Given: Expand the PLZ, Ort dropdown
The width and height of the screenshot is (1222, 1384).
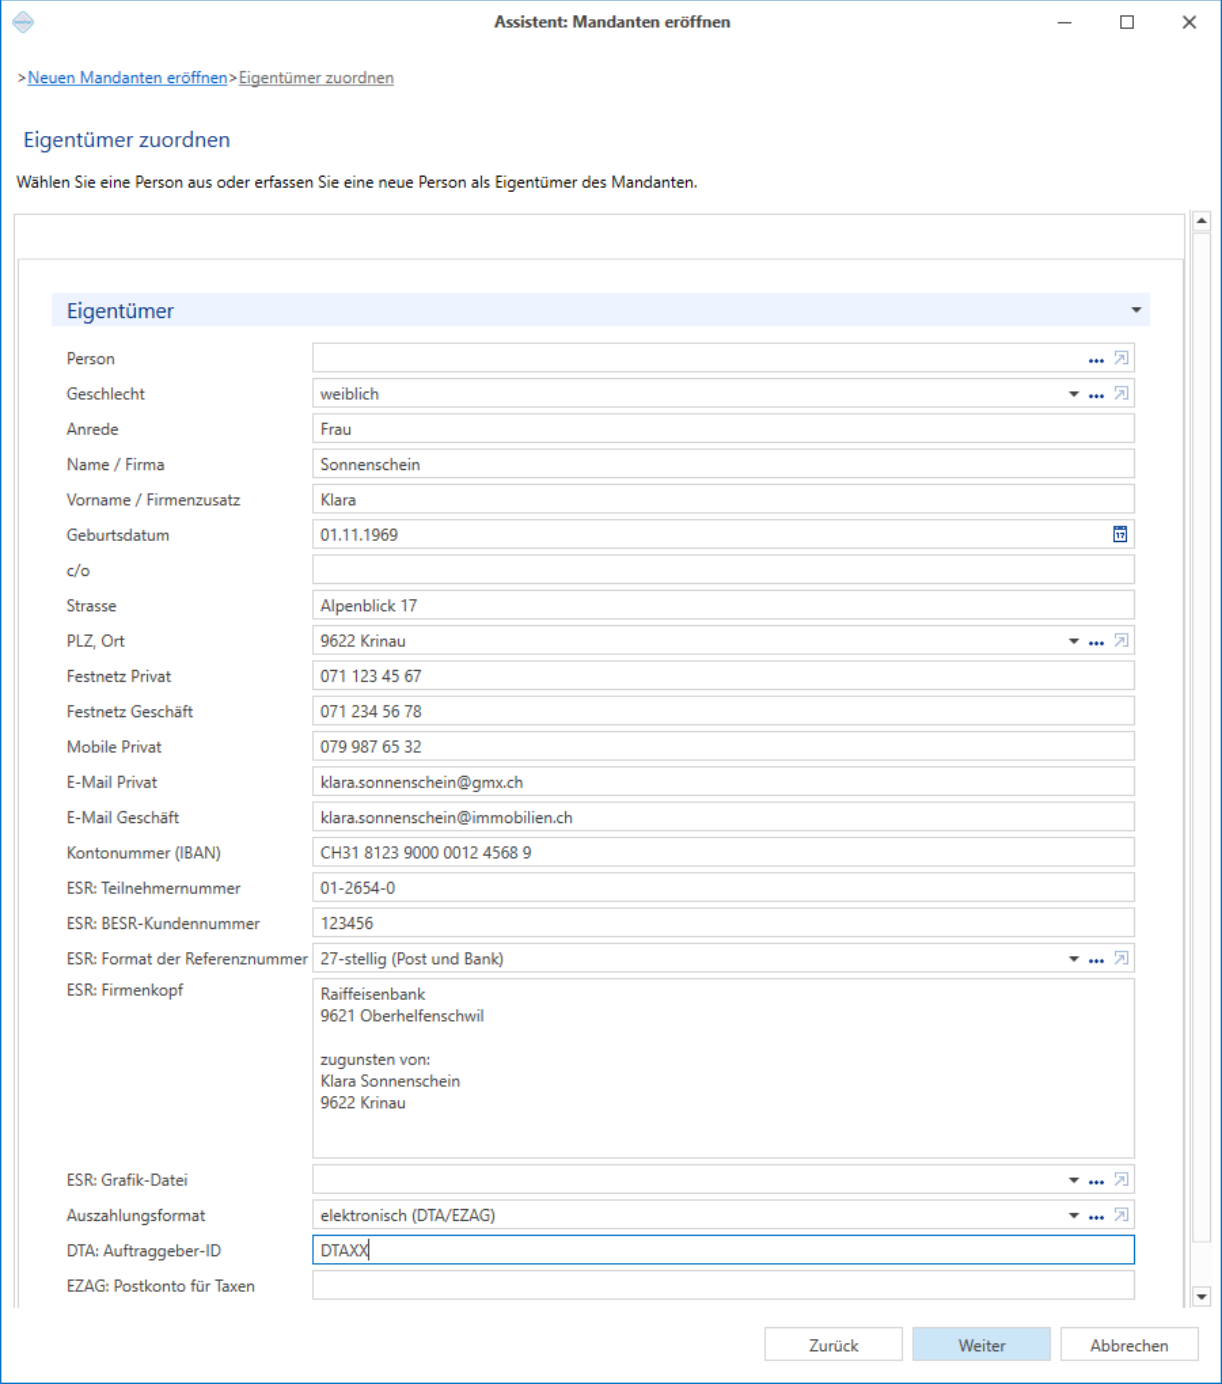Looking at the screenshot, I should coord(1074,641).
